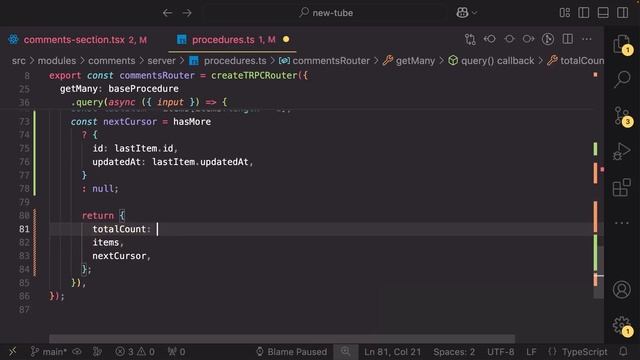Click sticky scroll line getMany: baseProcedure

(119, 89)
